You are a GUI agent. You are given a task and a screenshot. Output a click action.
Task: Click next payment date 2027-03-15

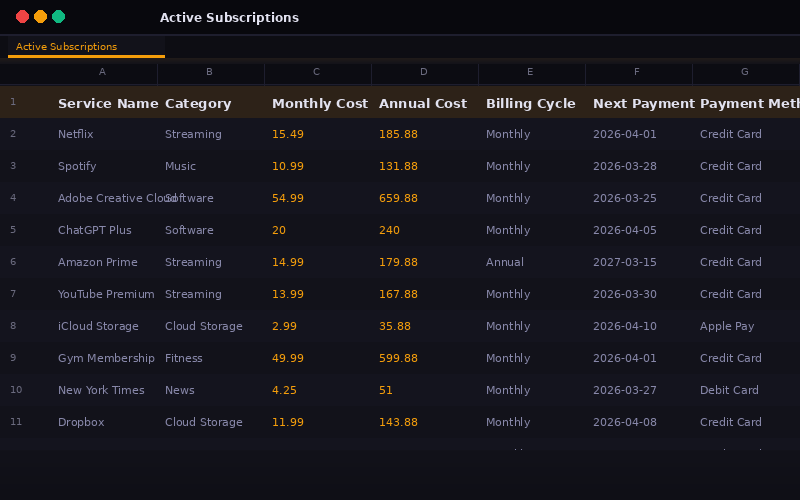pyautogui.click(x=639, y=262)
